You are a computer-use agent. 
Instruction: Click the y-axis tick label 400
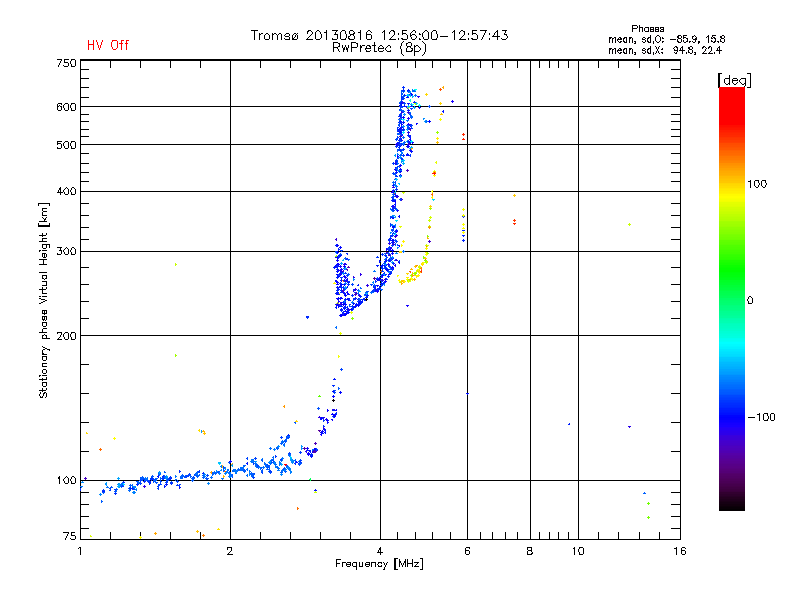[x=66, y=191]
